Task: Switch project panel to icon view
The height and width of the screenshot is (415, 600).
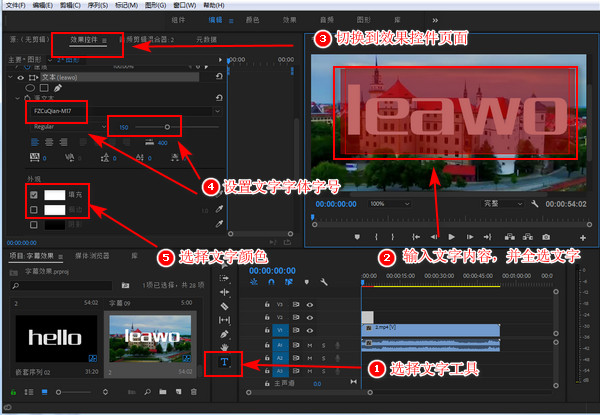Action: click(x=45, y=392)
